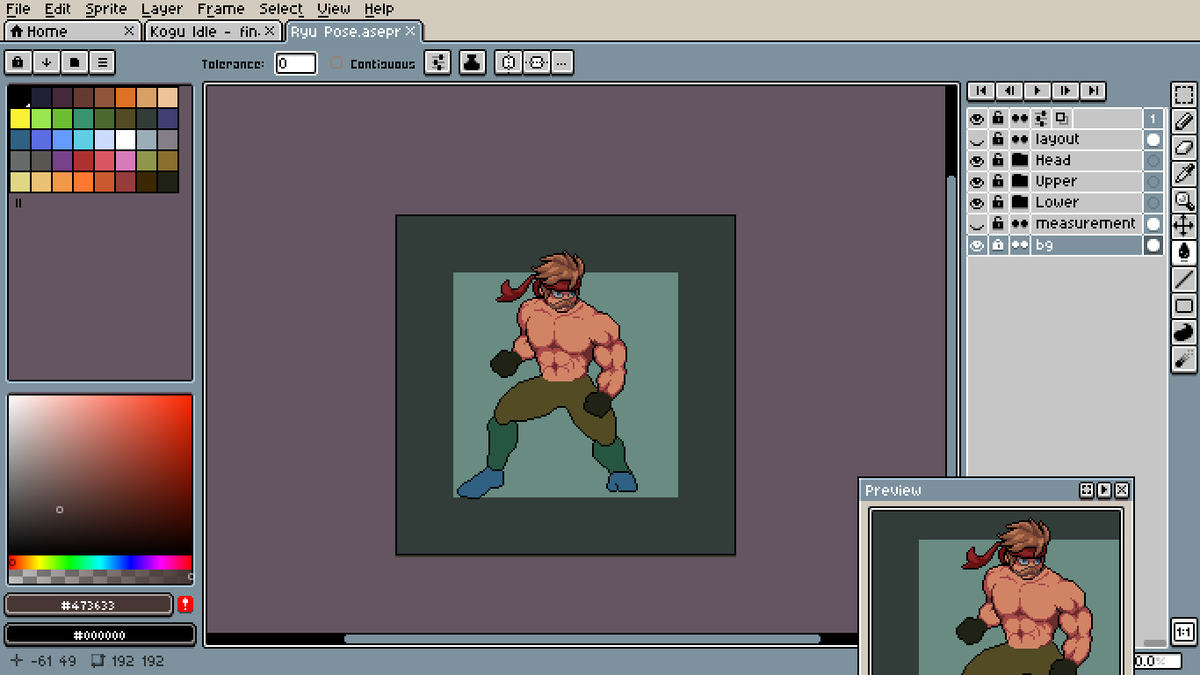Expand the Upper group folder
The height and width of the screenshot is (675, 1200).
(1019, 181)
